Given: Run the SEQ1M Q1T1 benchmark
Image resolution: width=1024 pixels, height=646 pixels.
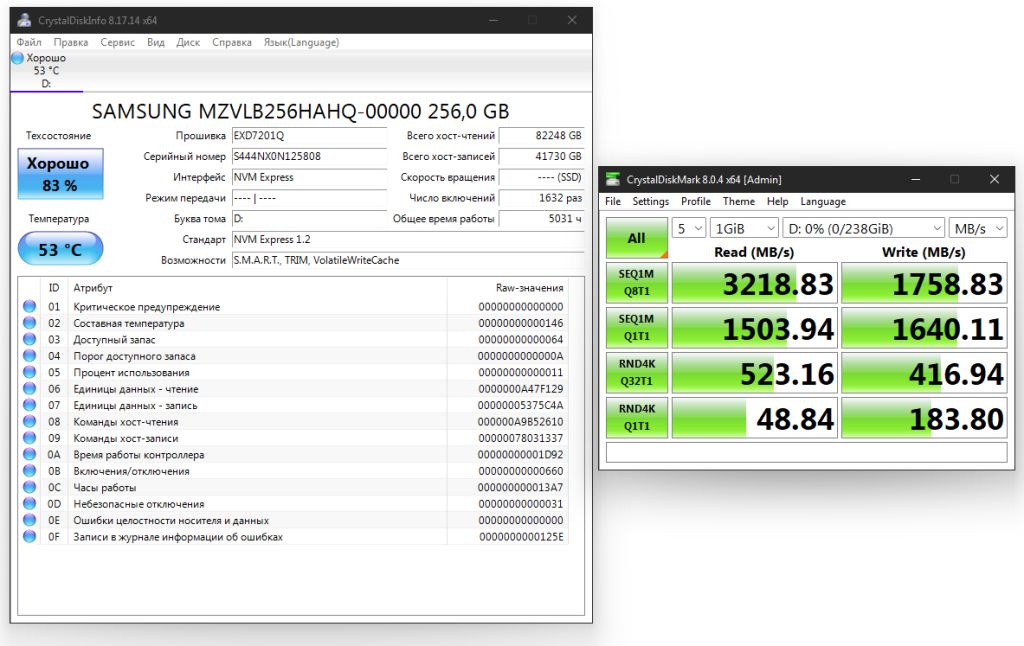Looking at the screenshot, I should click(637, 327).
